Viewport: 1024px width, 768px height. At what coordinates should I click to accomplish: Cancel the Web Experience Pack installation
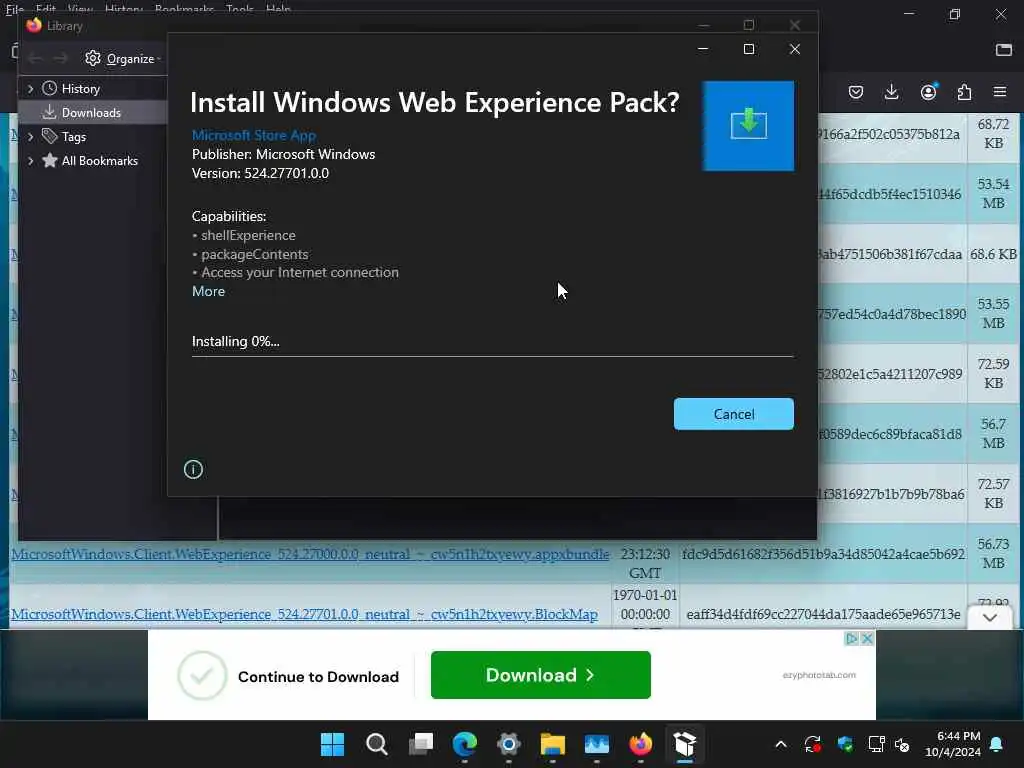733,414
